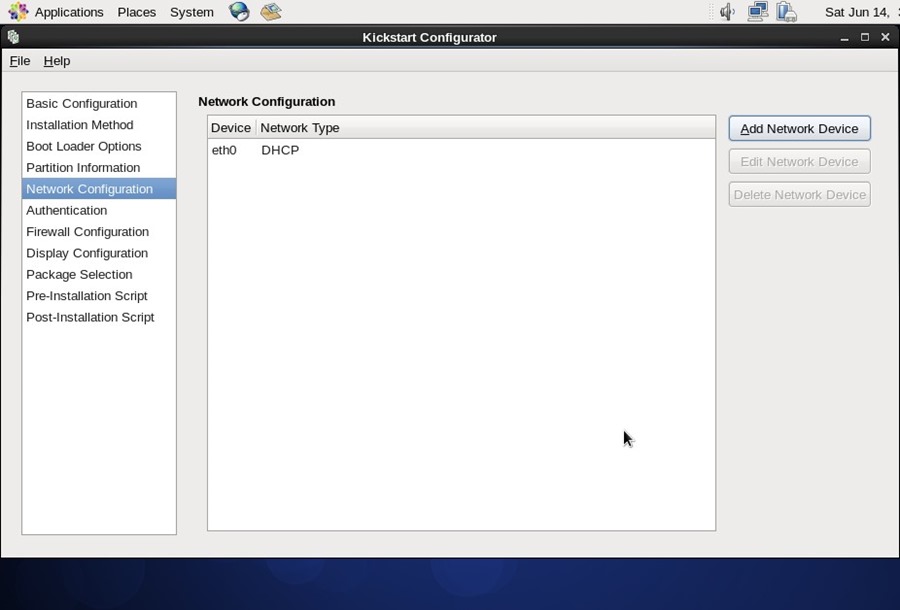Viewport: 900px width, 610px height.
Task: Select the Firewall Configuration section
Action: click(87, 231)
